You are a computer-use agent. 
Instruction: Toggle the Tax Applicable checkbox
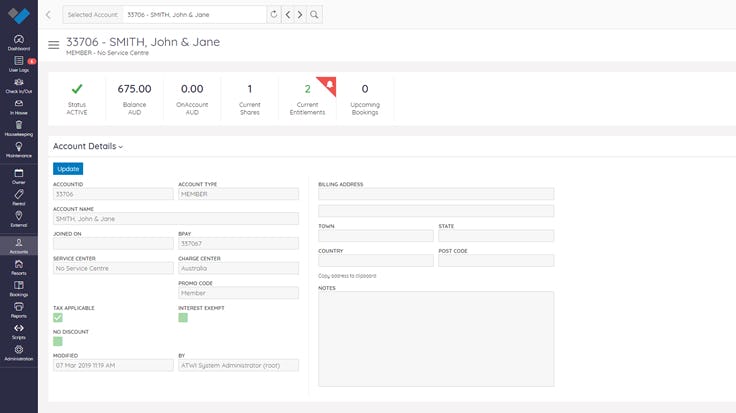tap(58, 318)
